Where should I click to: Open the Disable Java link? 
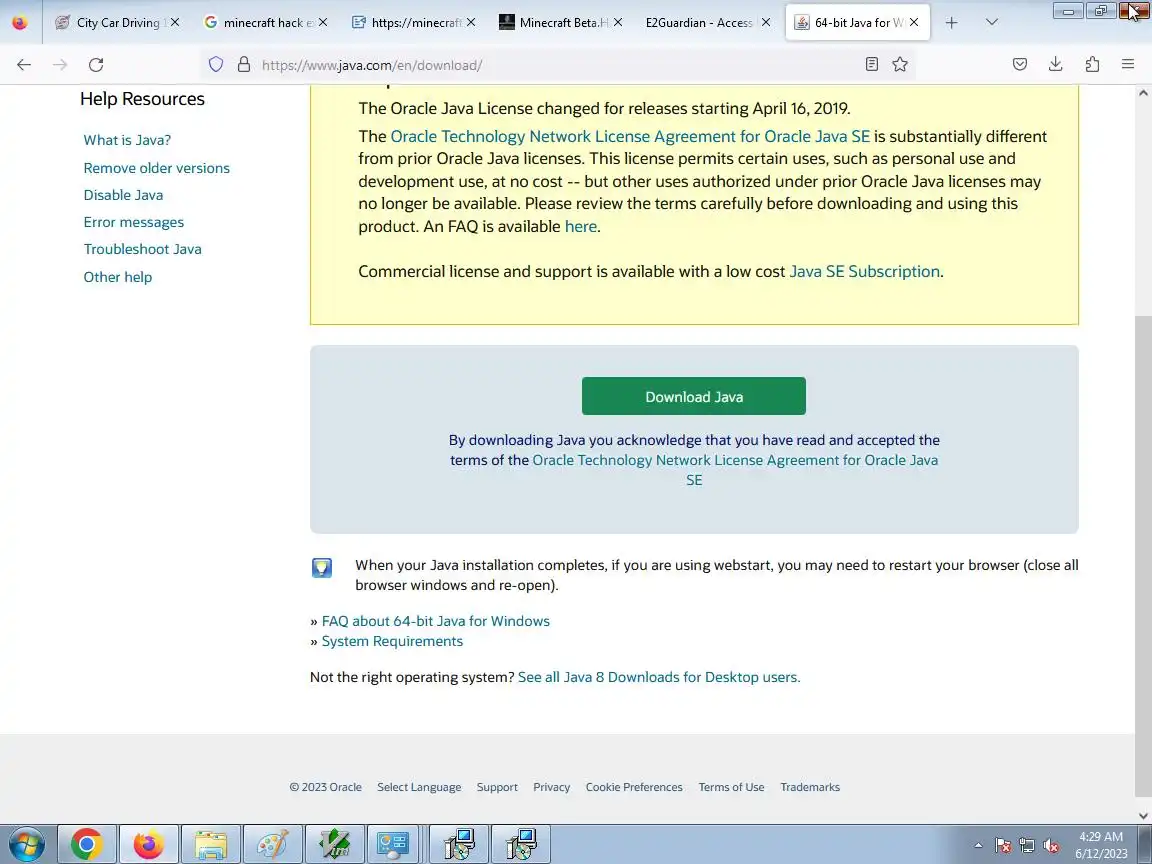[123, 195]
